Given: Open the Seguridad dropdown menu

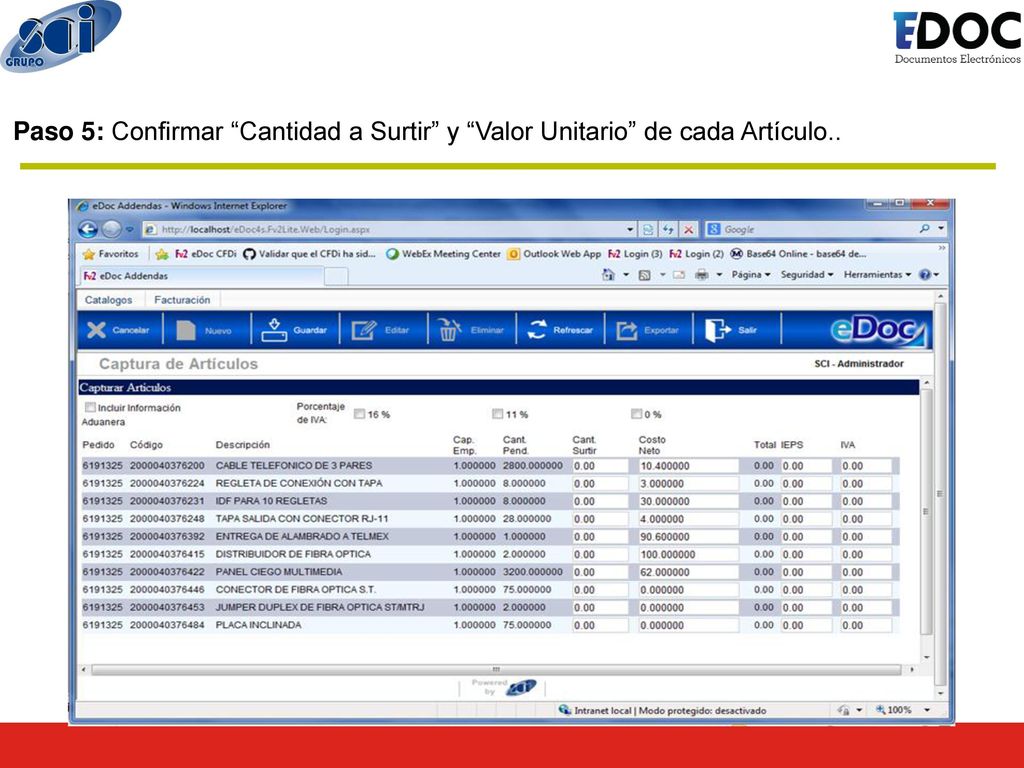Looking at the screenshot, I should [x=807, y=275].
